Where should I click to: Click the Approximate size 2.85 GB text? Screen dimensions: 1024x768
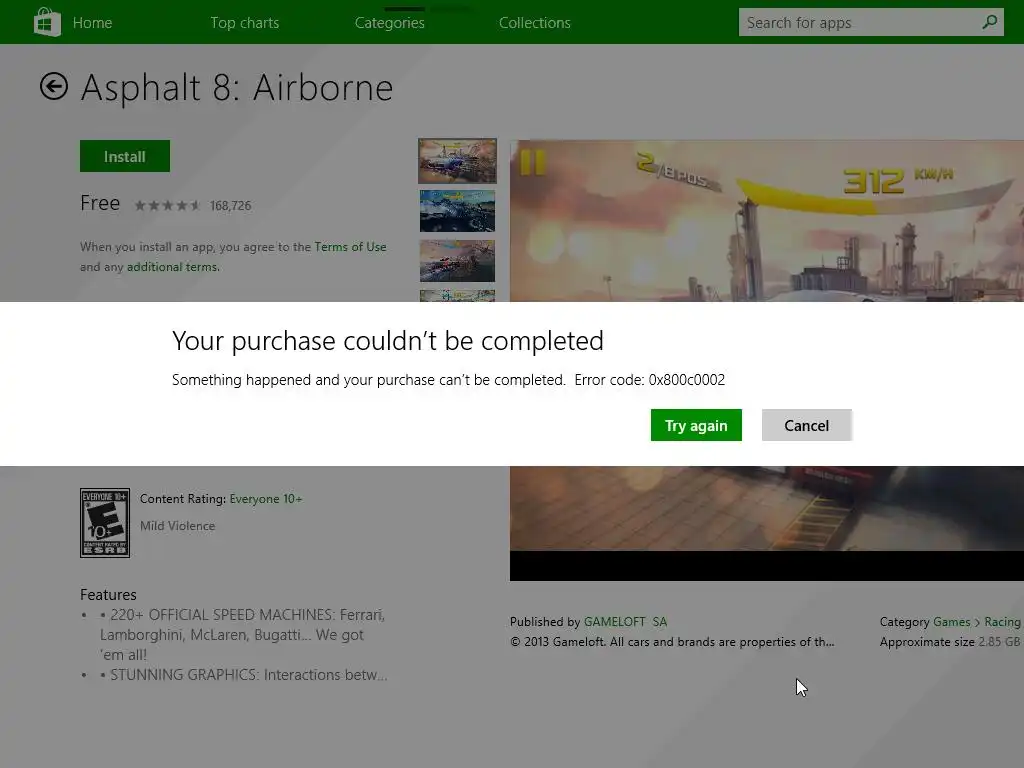[x=950, y=642]
